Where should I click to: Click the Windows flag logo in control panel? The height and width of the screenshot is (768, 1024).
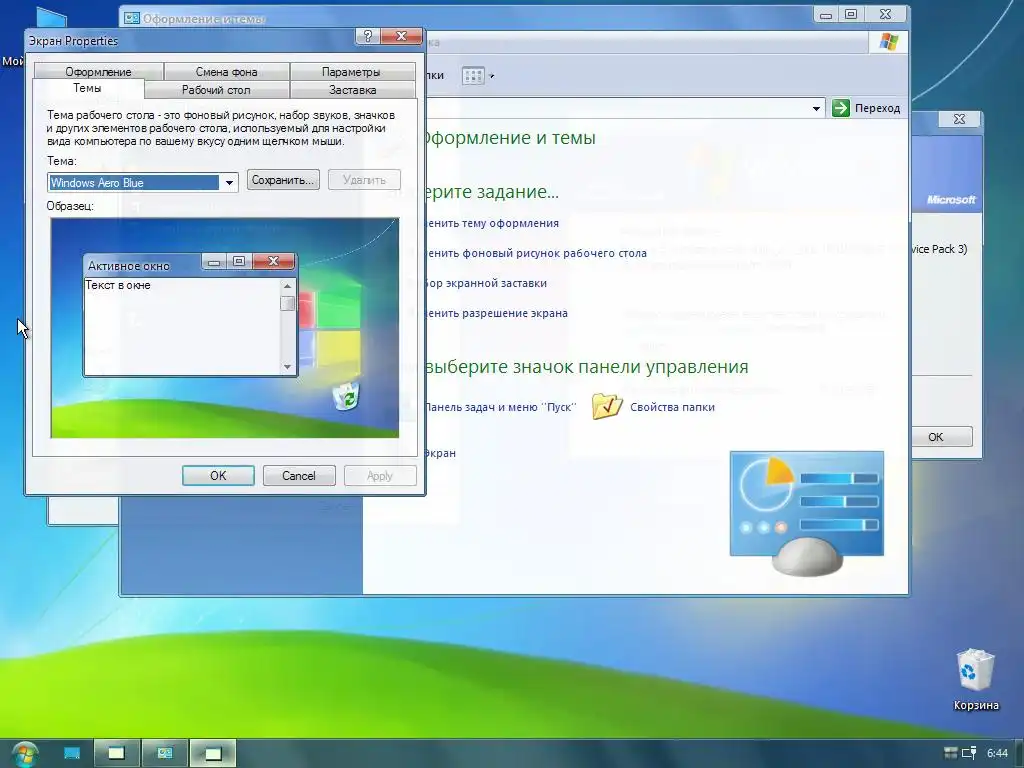[x=888, y=42]
